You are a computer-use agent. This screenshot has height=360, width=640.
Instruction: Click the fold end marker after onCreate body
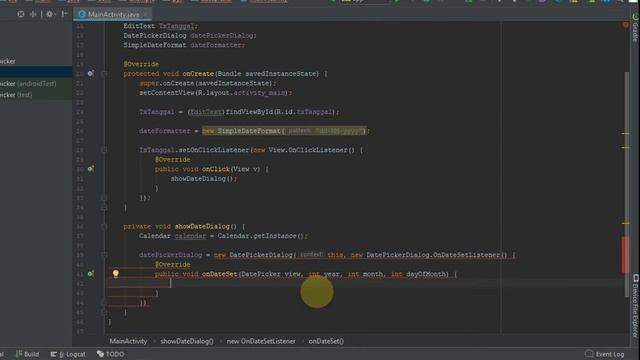(104, 207)
